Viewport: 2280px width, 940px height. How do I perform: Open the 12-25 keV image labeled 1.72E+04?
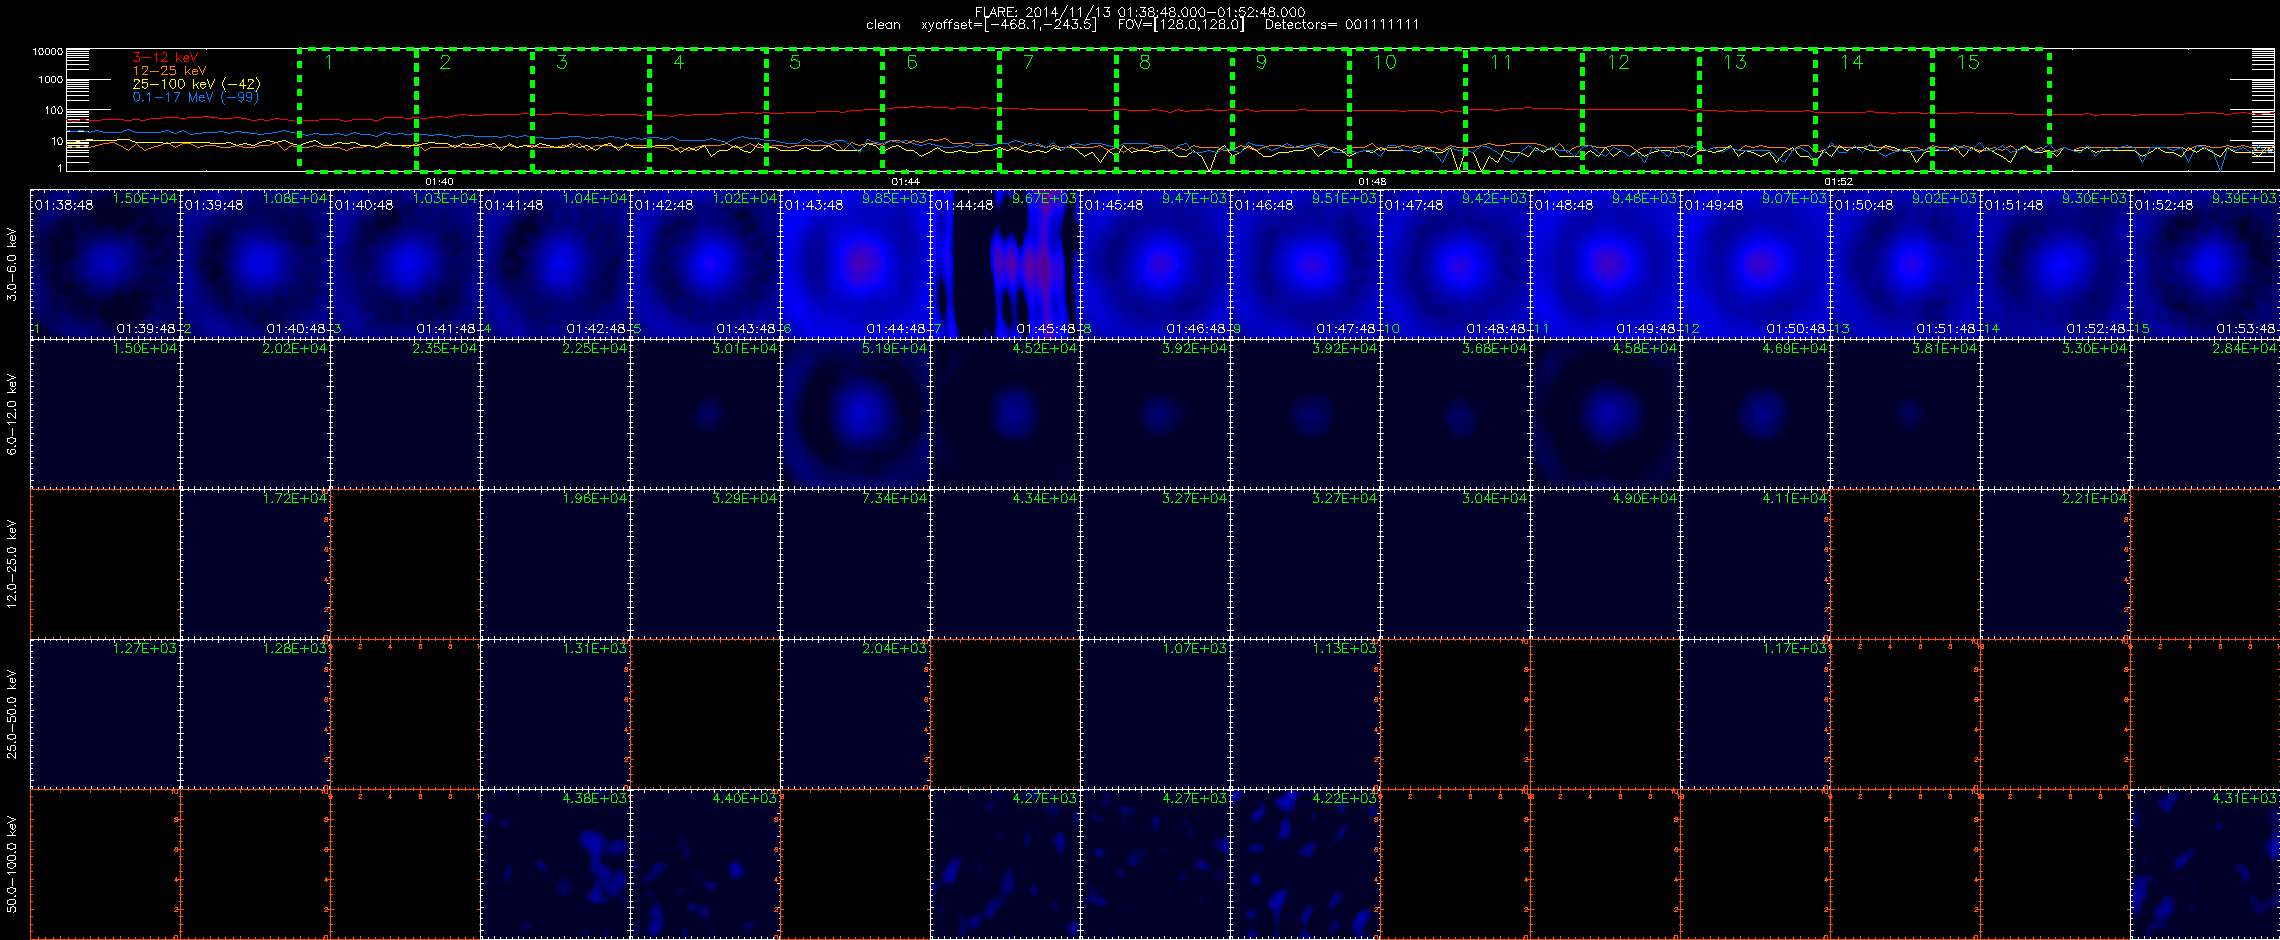pyautogui.click(x=255, y=564)
